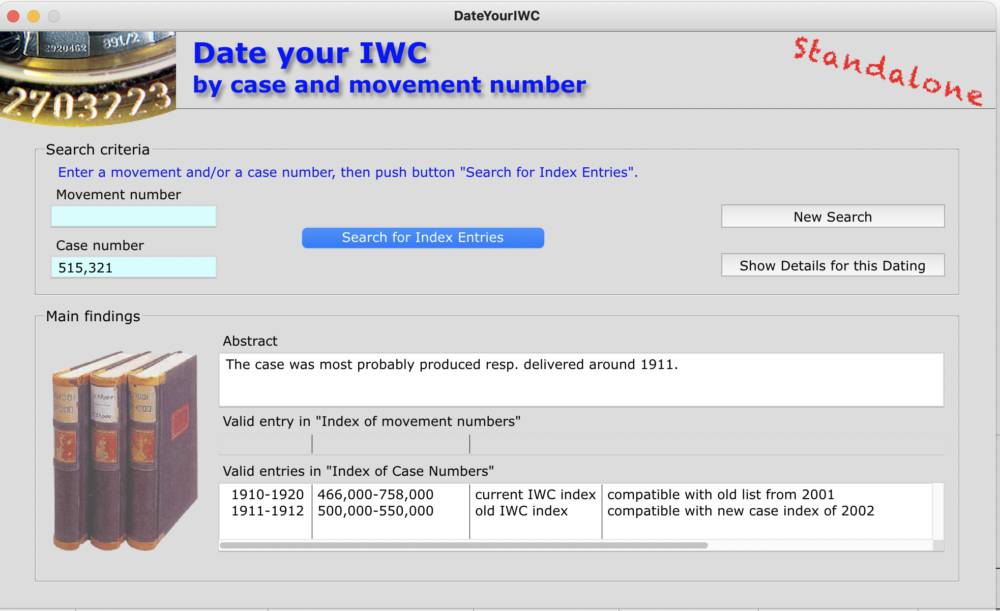The height and width of the screenshot is (611, 1000).
Task: Click the 'Valid entry in "Index of movement numbers"' label
Action: click(372, 422)
